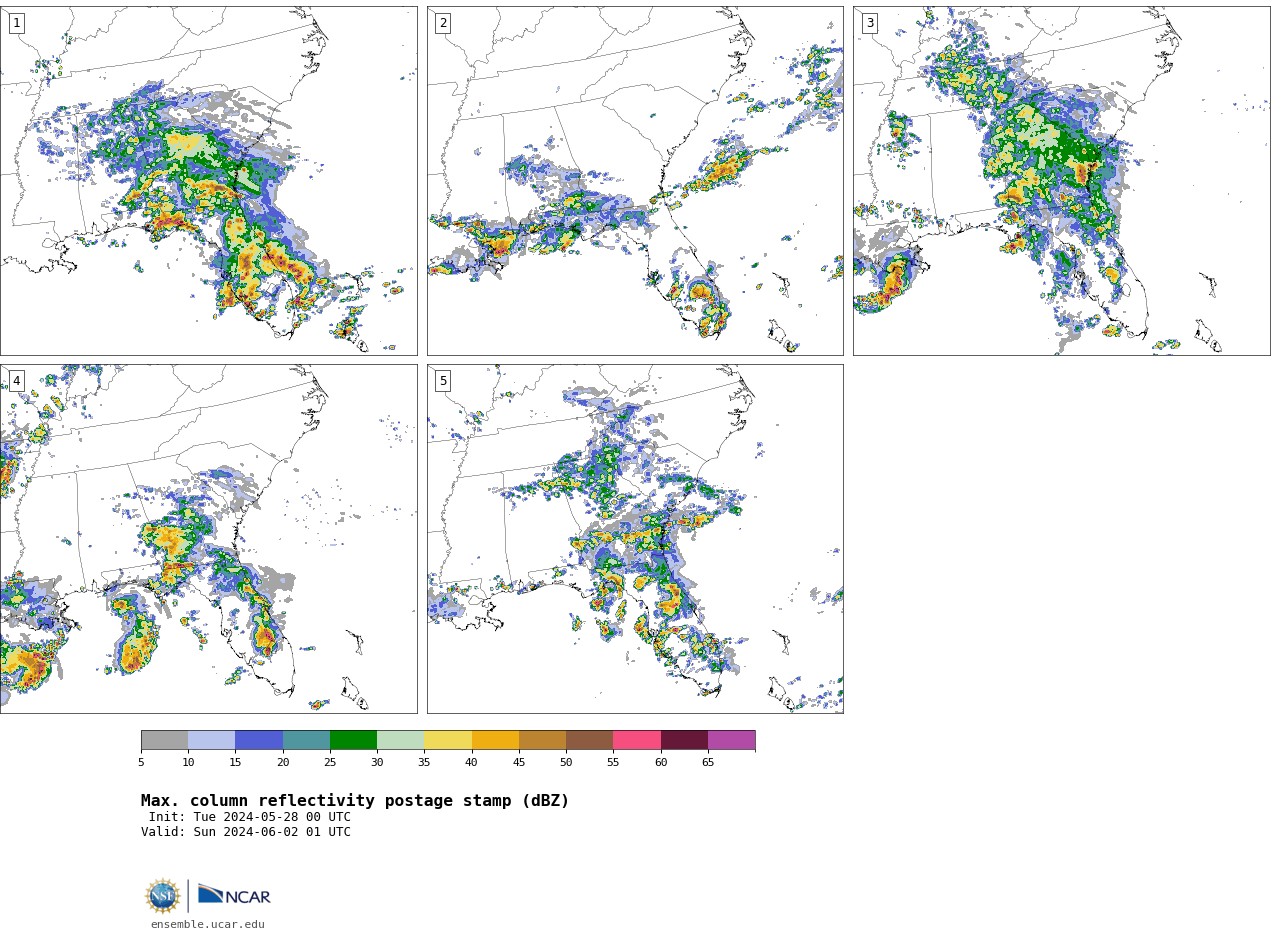Click the panel number label '2'

pyautogui.click(x=443, y=23)
